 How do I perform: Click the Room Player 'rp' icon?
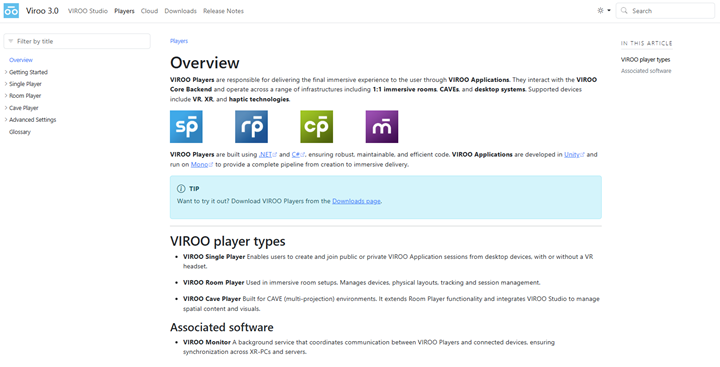251,126
